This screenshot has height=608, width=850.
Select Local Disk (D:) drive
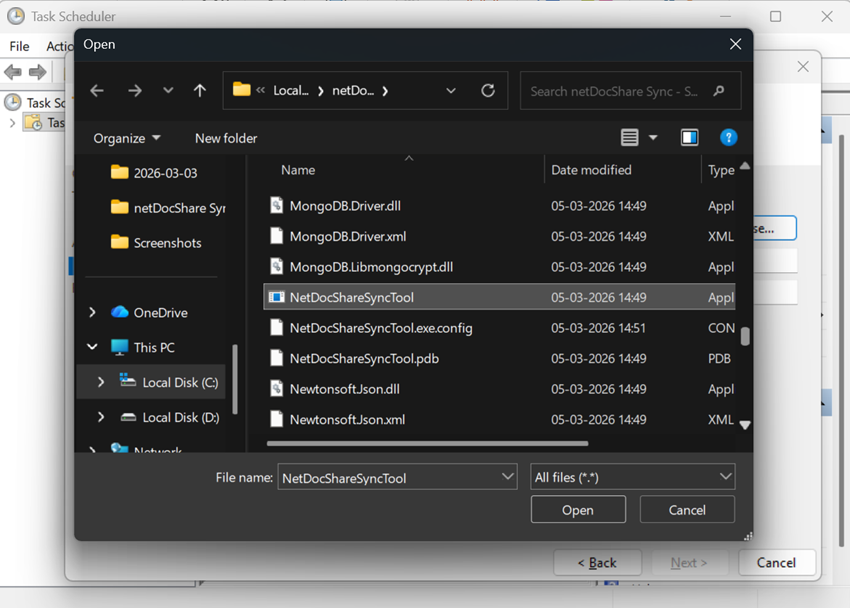coord(170,417)
